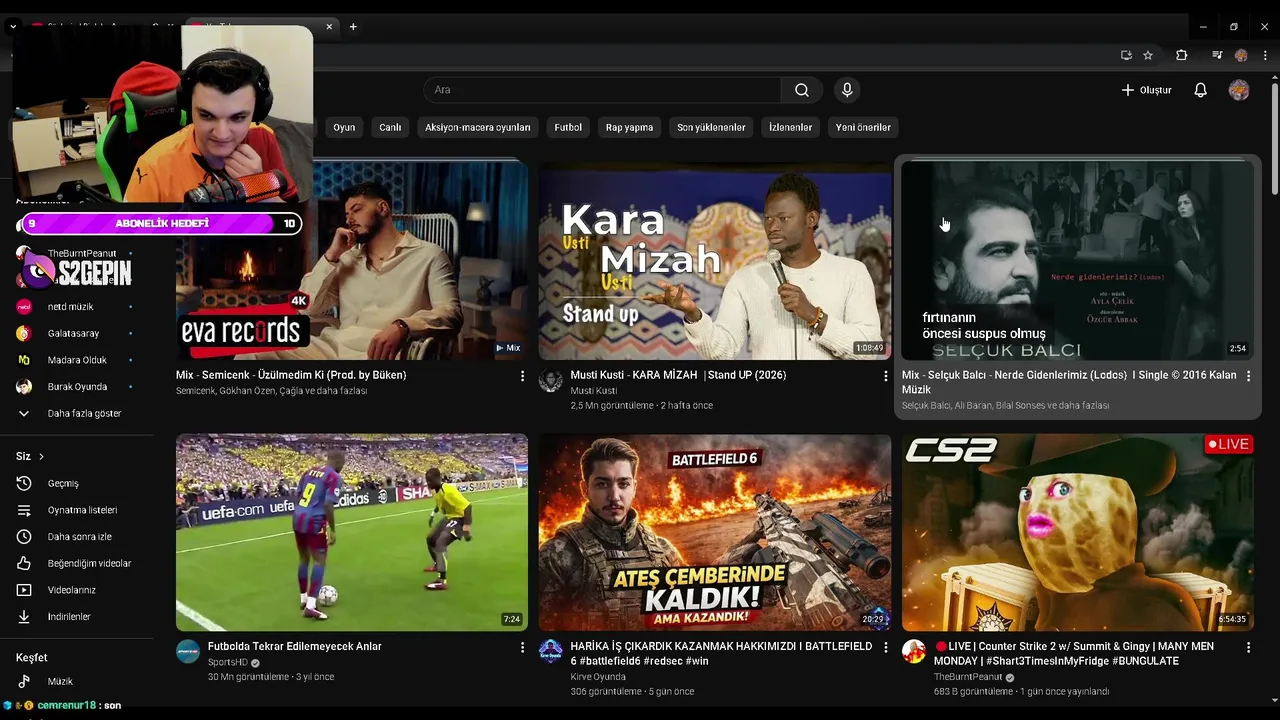Open Madara Olduk subscription channel
The width and height of the screenshot is (1280, 720).
(x=75, y=360)
